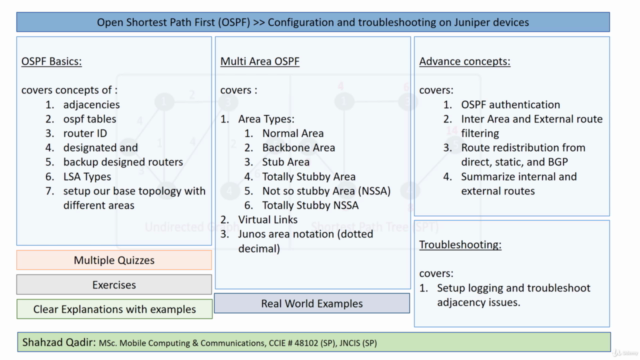Click 'Virtual Links' list item
This screenshot has height=360, width=640.
click(x=268, y=219)
